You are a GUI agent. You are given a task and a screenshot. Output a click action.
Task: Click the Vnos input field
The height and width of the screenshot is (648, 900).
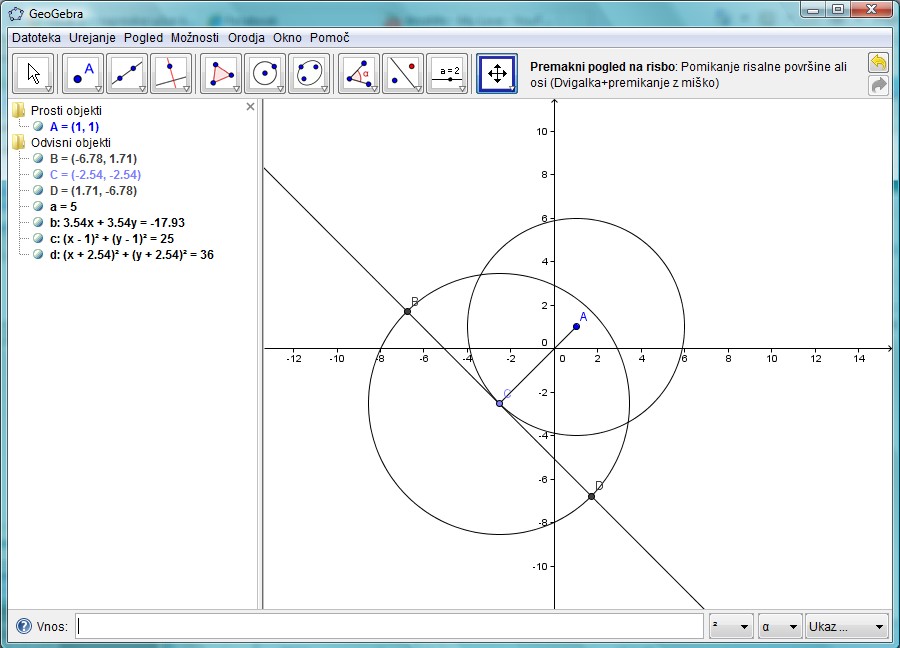pyautogui.click(x=390, y=626)
